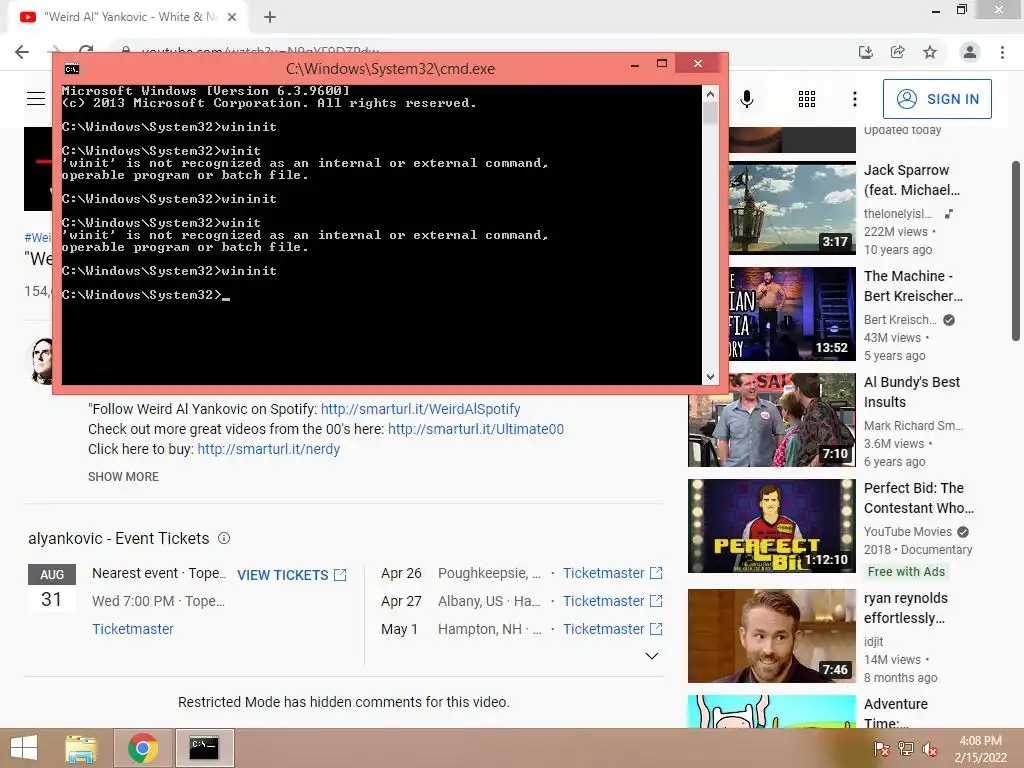Bookmark this page with star icon

pyautogui.click(x=930, y=52)
